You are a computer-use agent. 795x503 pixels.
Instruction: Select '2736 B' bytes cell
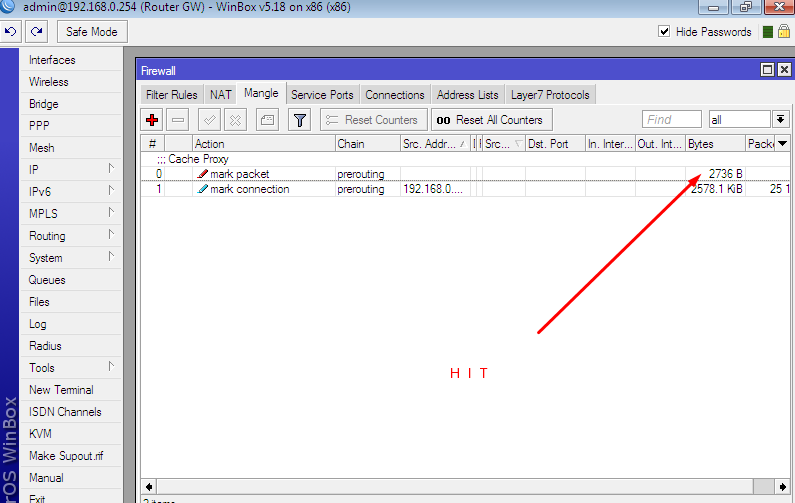[715, 174]
